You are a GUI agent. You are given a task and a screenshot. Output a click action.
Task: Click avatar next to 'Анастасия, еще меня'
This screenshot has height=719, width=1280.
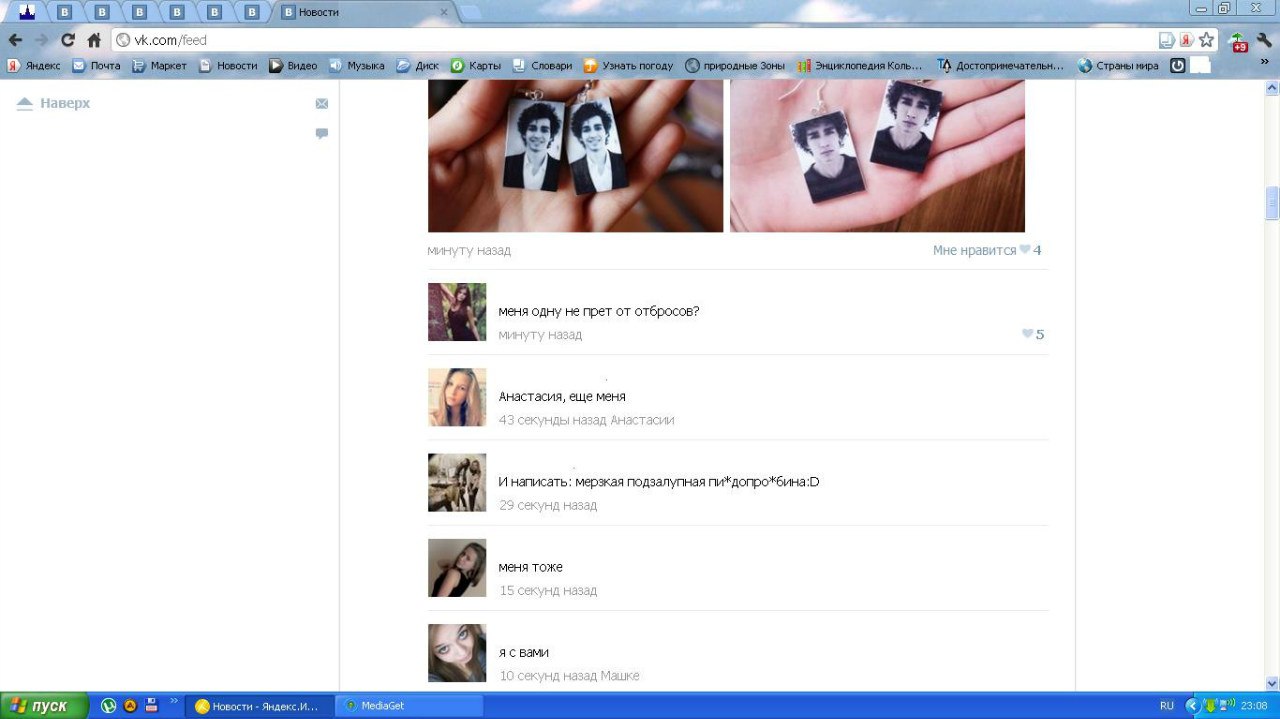[x=457, y=397]
